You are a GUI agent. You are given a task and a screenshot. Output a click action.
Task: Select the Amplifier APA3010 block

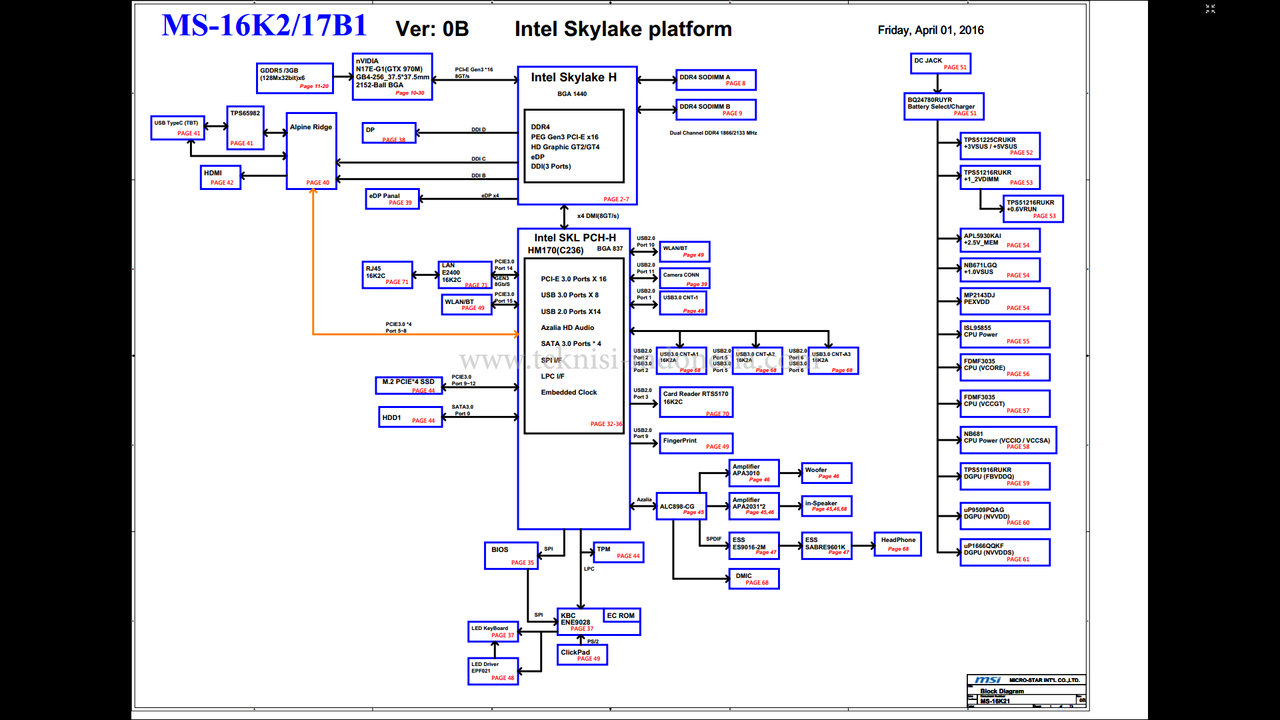[754, 473]
